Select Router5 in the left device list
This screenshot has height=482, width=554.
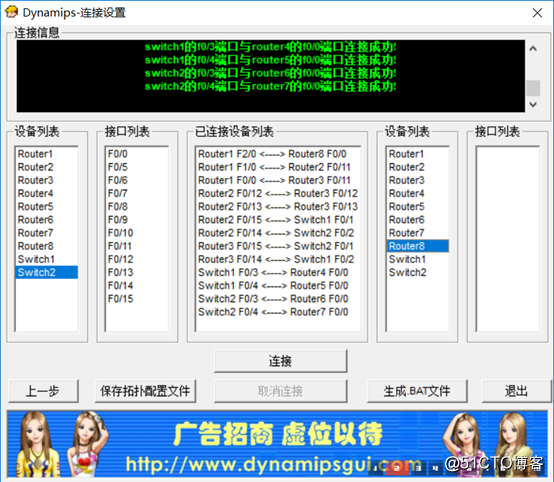point(46,206)
